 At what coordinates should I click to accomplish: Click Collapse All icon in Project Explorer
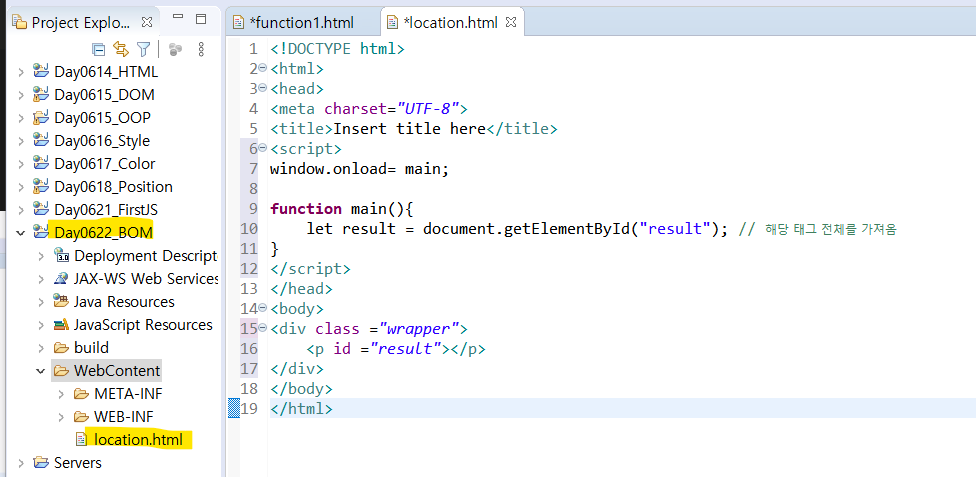tap(98, 49)
